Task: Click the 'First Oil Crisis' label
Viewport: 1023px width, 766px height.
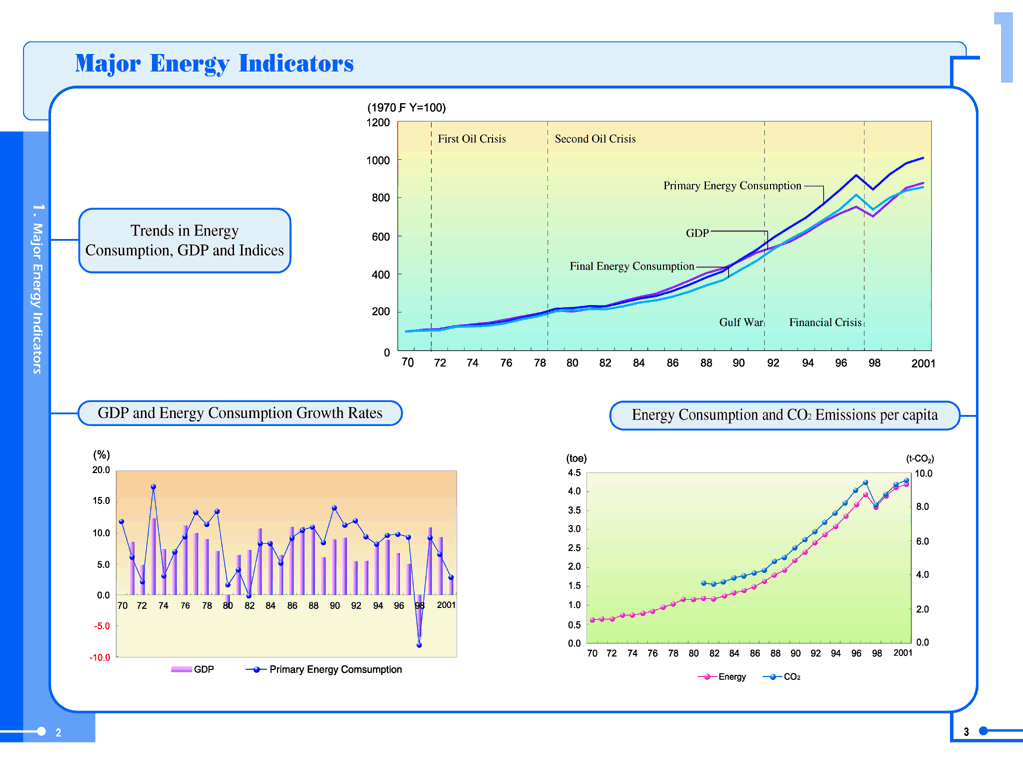Action: (472, 139)
